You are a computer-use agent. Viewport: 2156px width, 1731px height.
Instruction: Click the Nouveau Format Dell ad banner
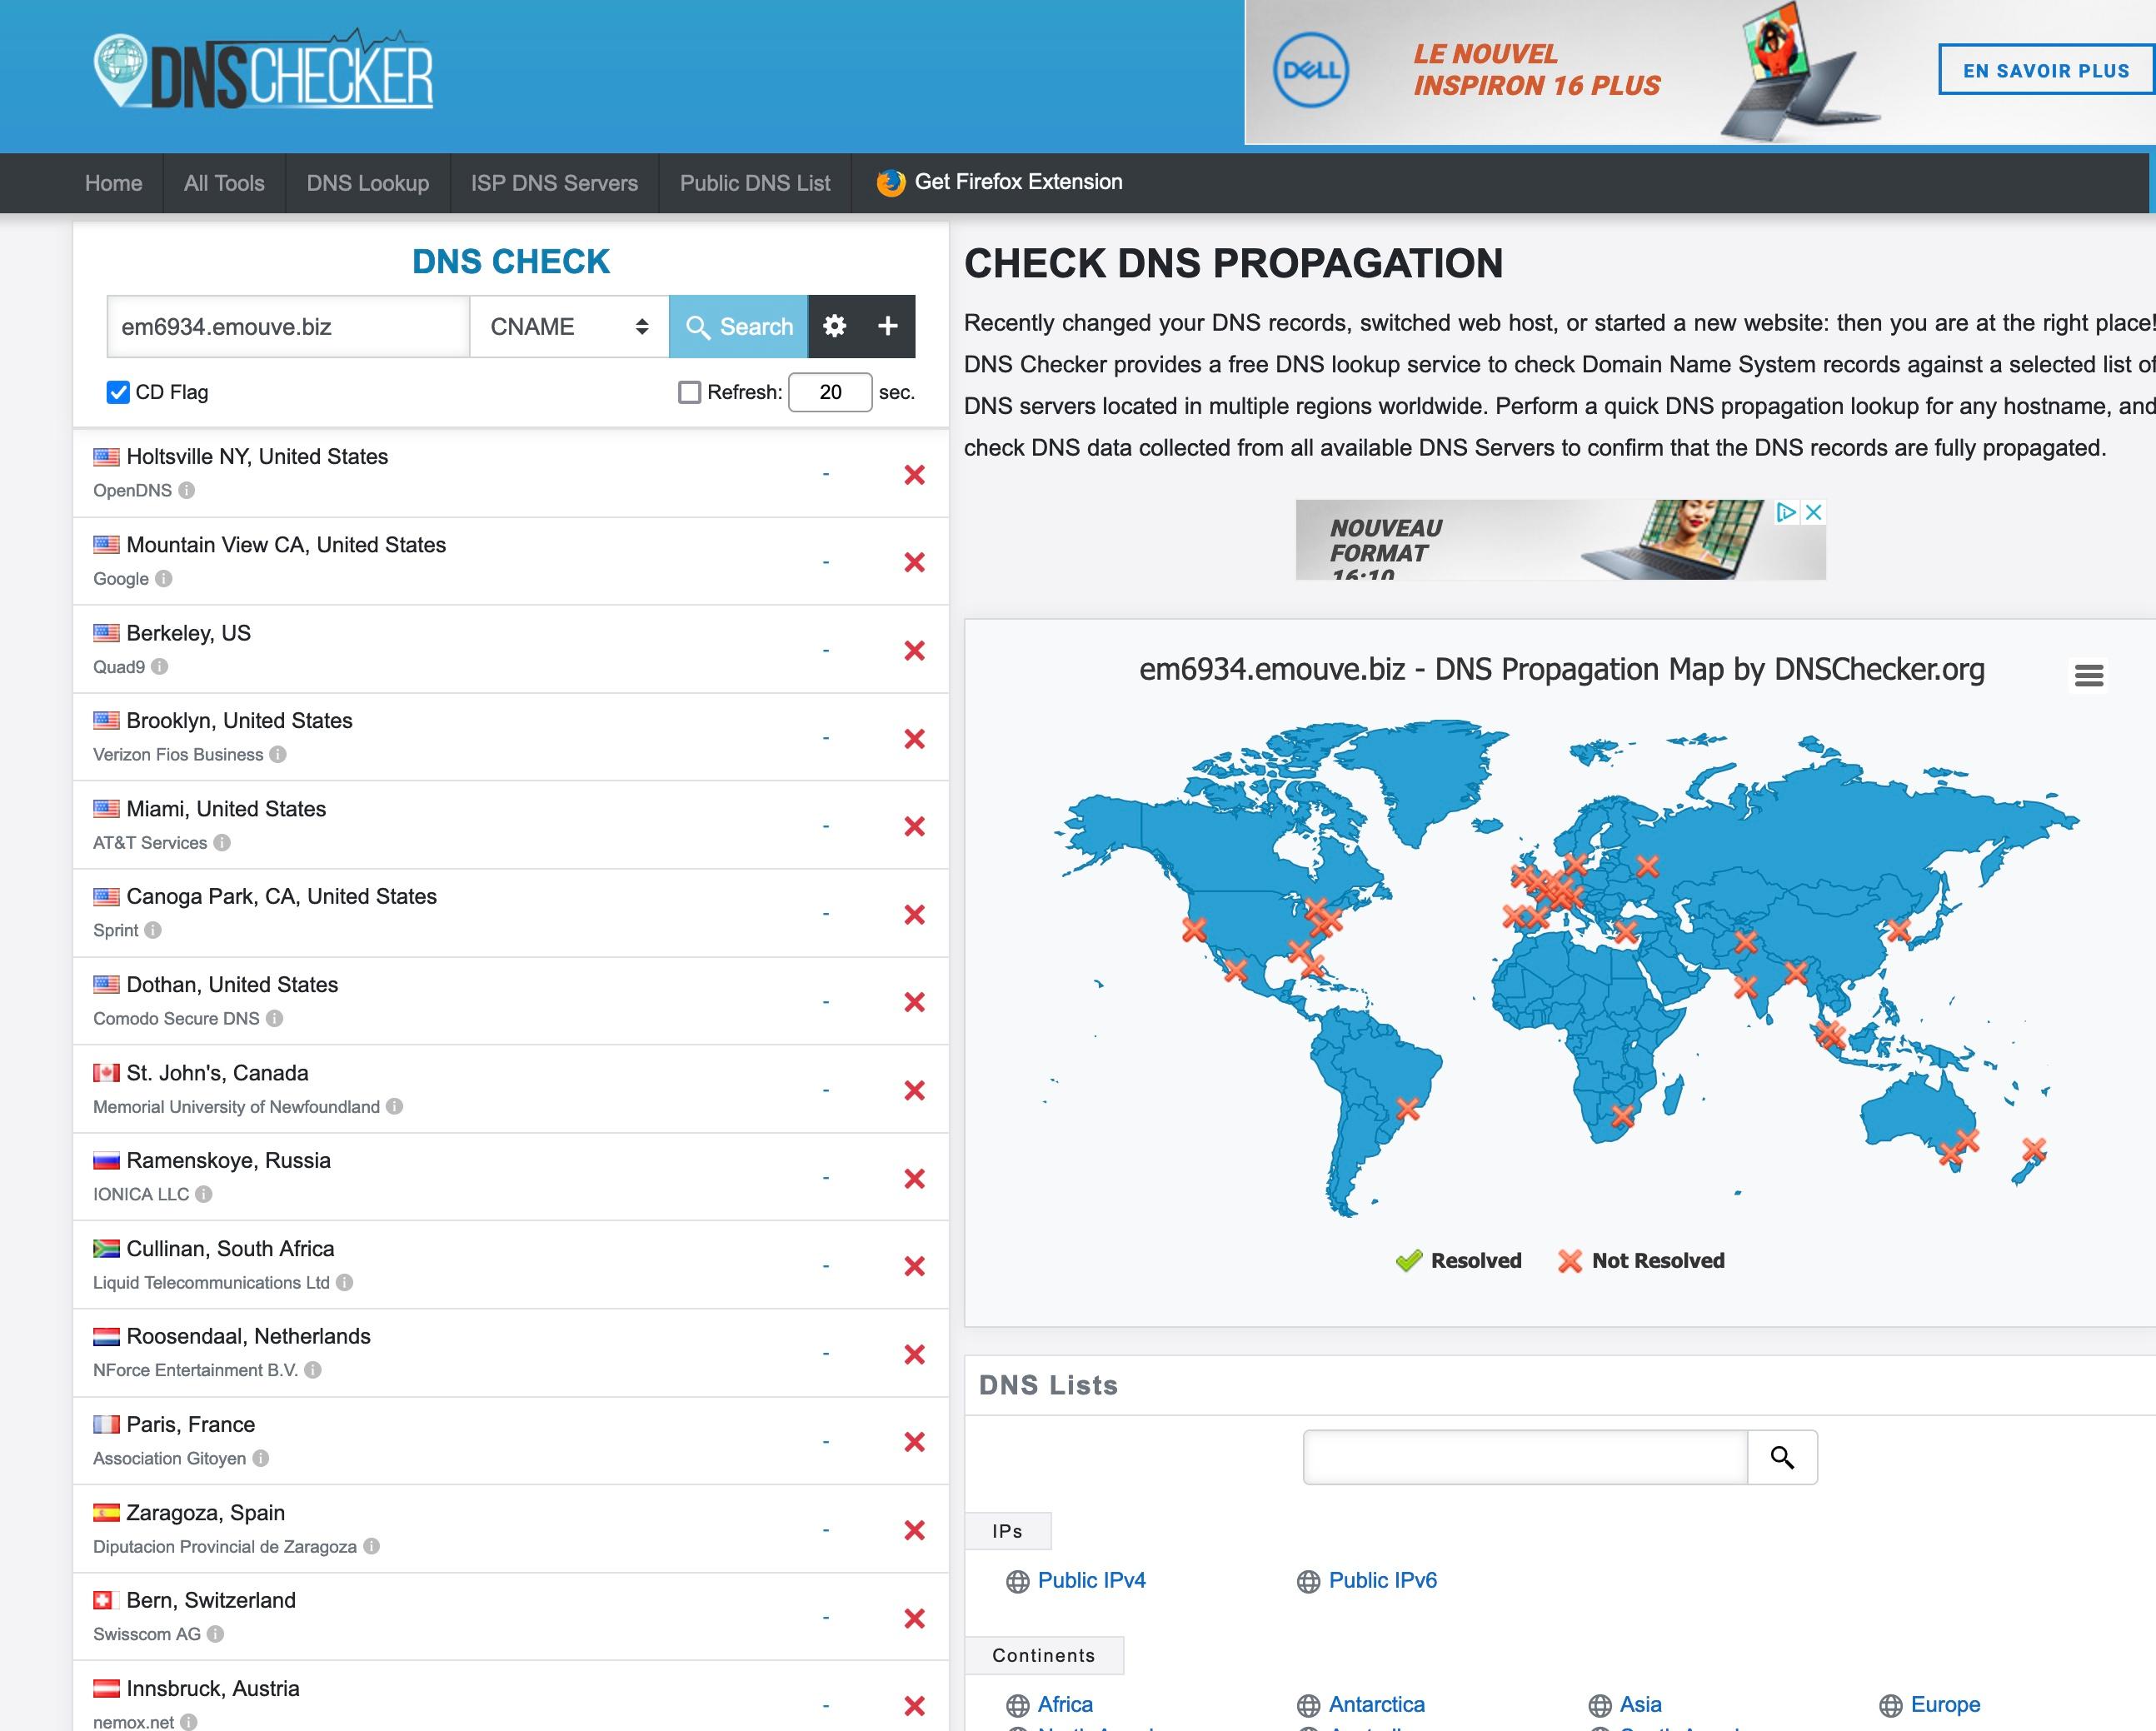pos(1560,540)
